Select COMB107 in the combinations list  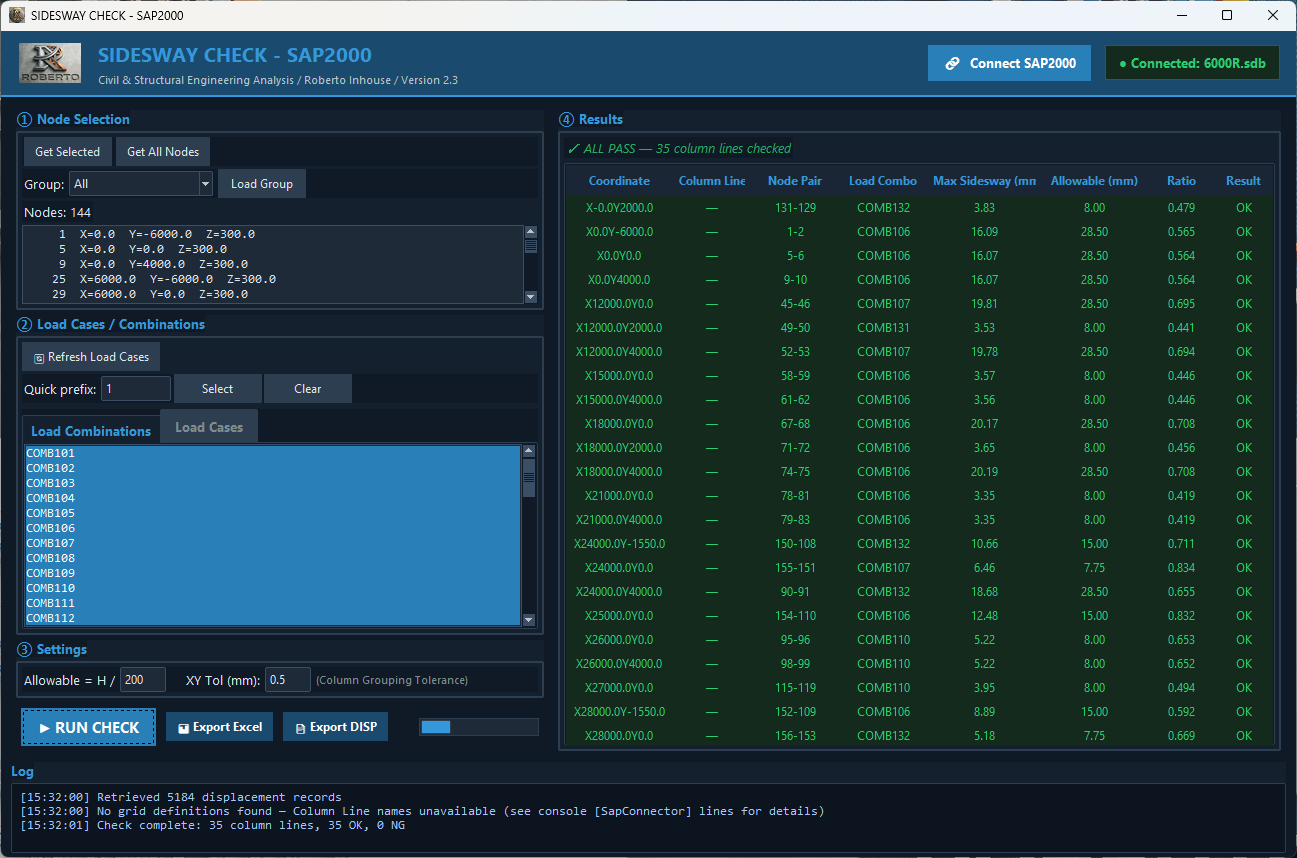273,543
